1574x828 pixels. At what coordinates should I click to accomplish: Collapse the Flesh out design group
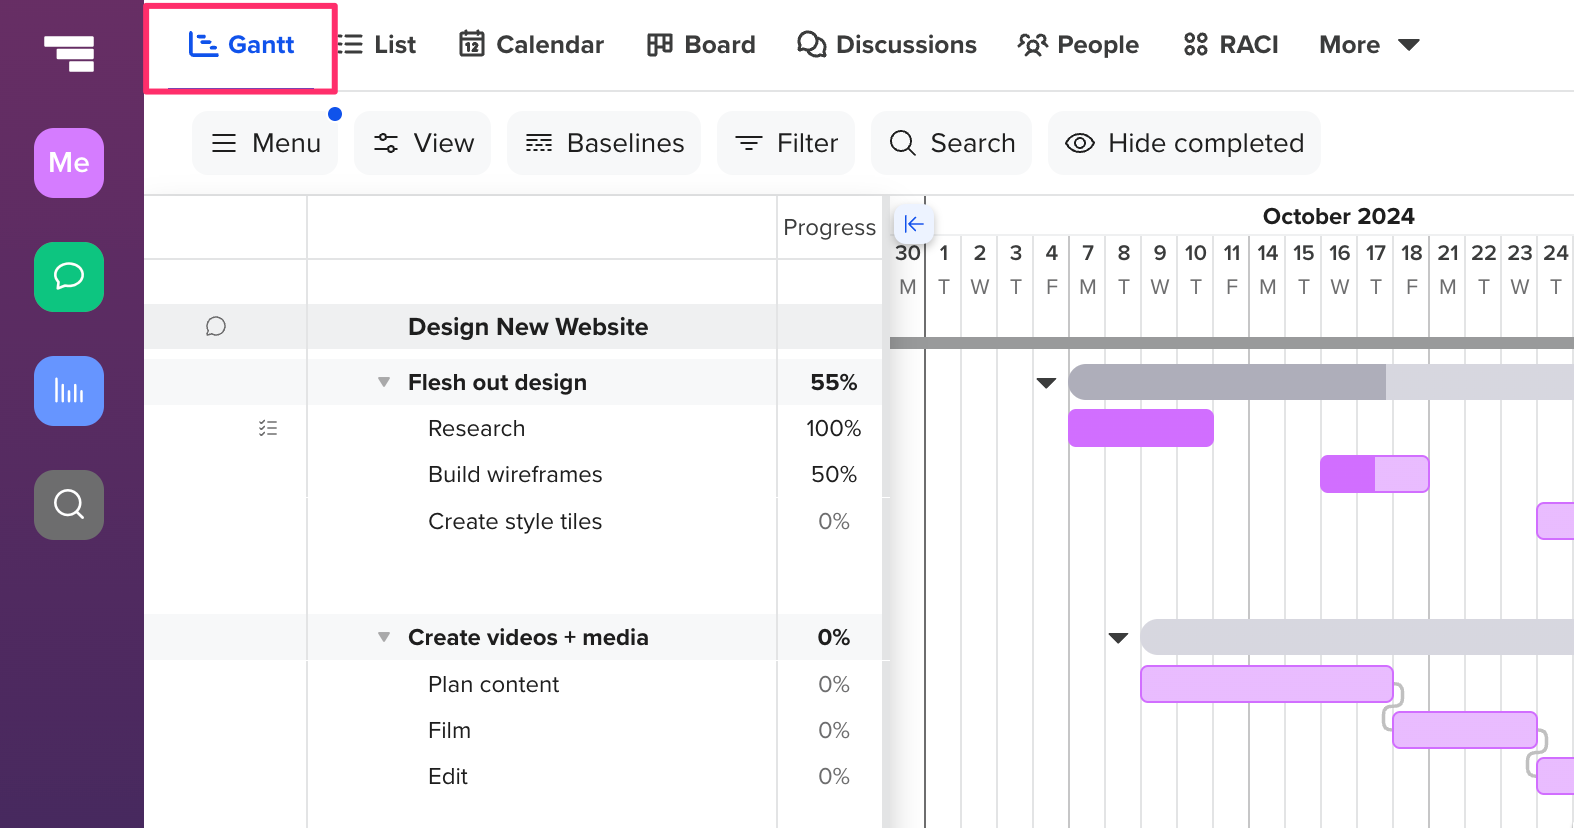tap(384, 382)
